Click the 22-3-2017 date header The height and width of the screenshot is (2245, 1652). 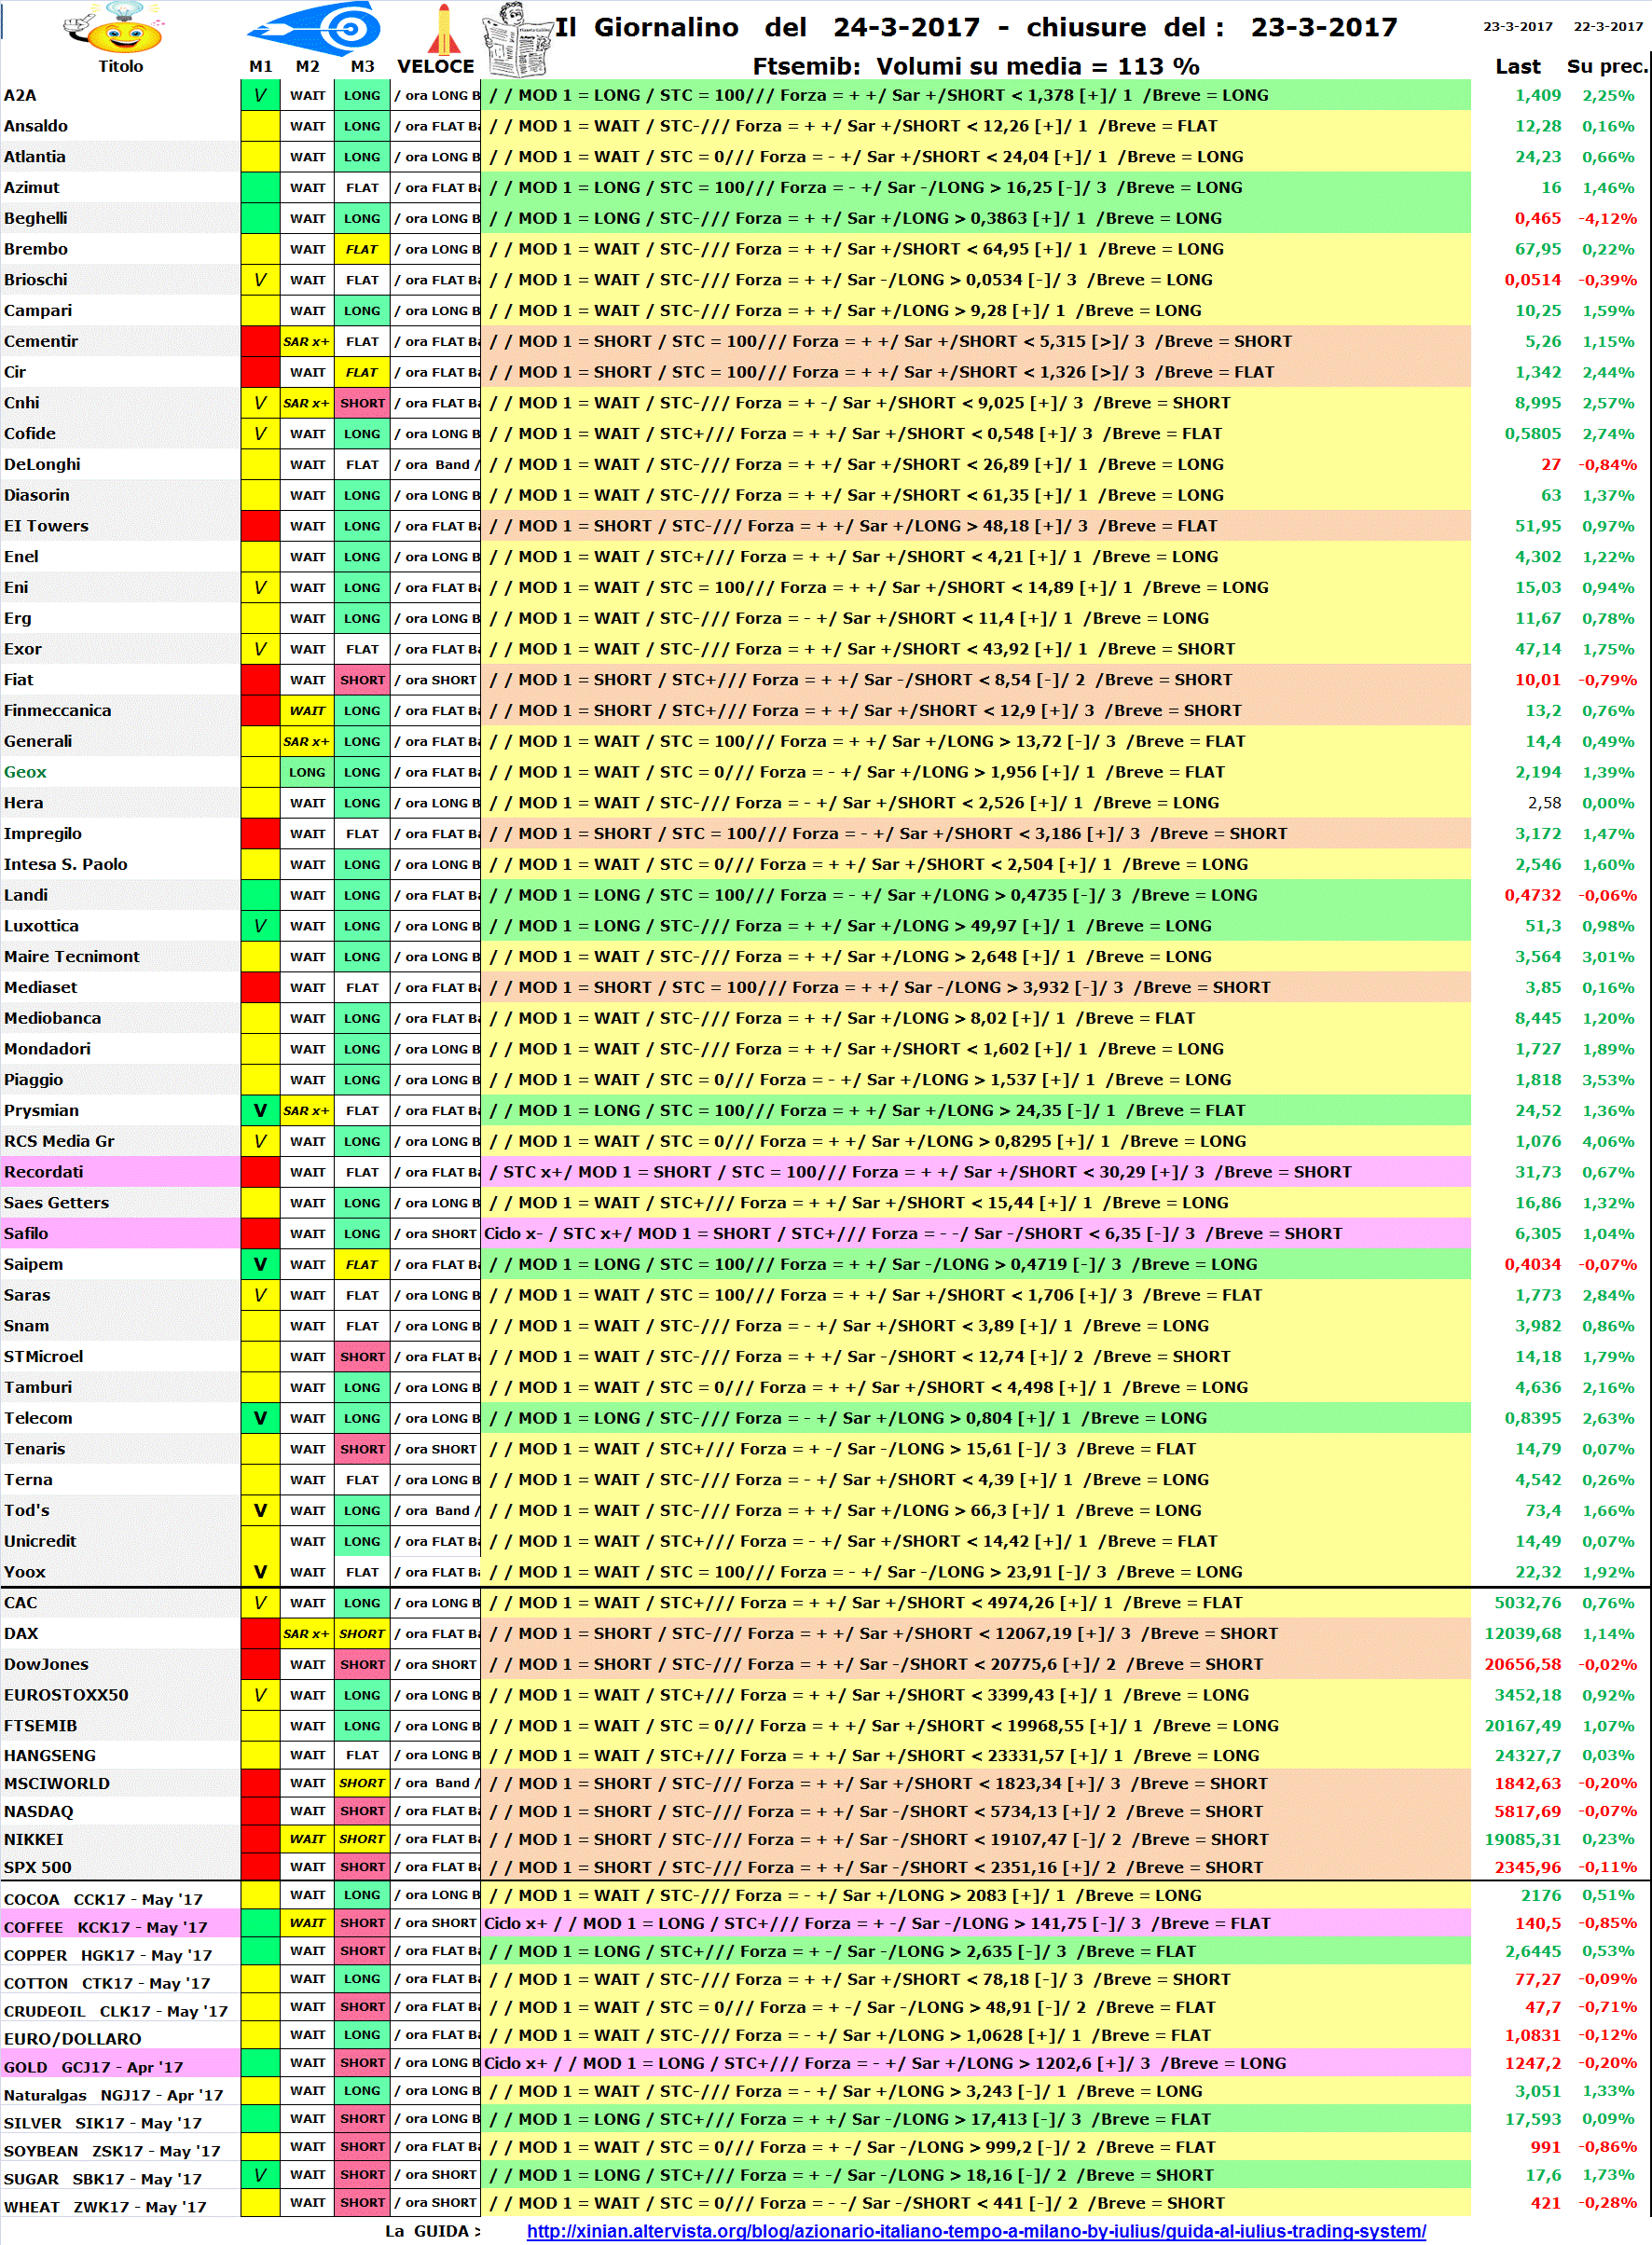(x=1607, y=26)
